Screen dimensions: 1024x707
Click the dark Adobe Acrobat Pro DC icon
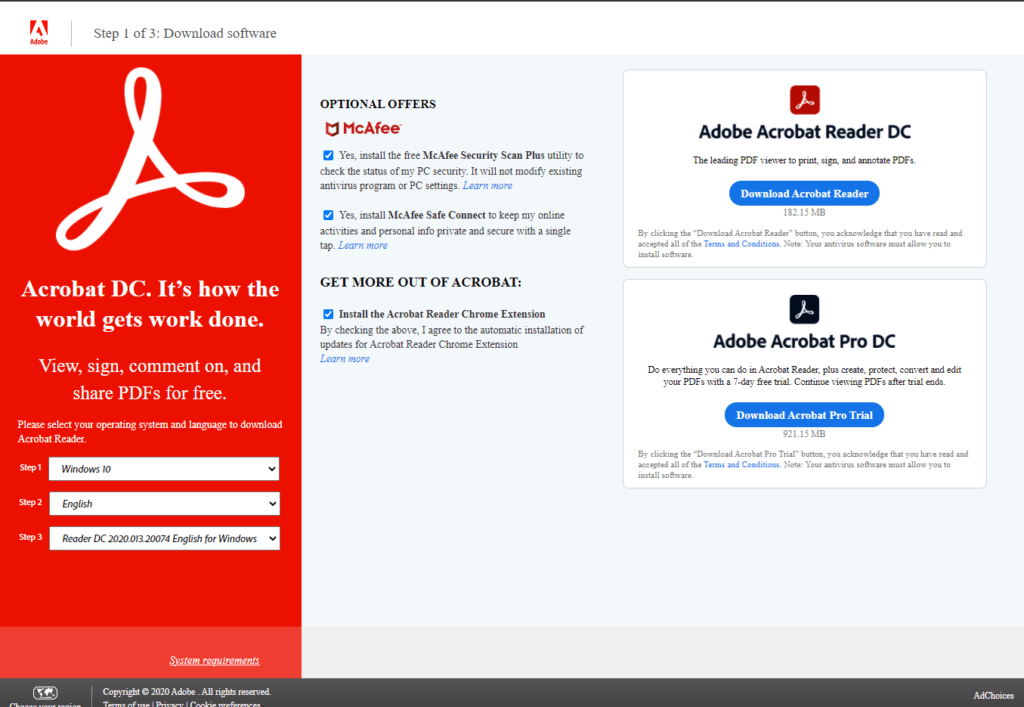coord(803,308)
